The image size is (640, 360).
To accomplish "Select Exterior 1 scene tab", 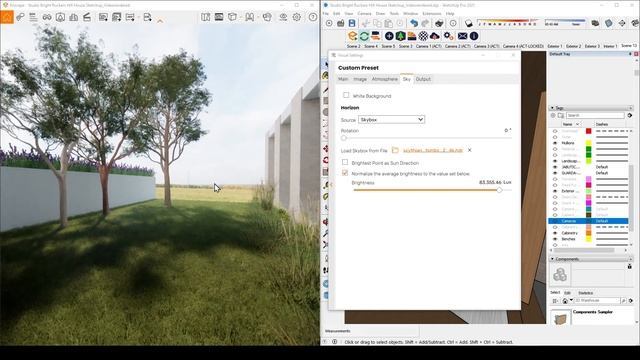I will (555, 46).
